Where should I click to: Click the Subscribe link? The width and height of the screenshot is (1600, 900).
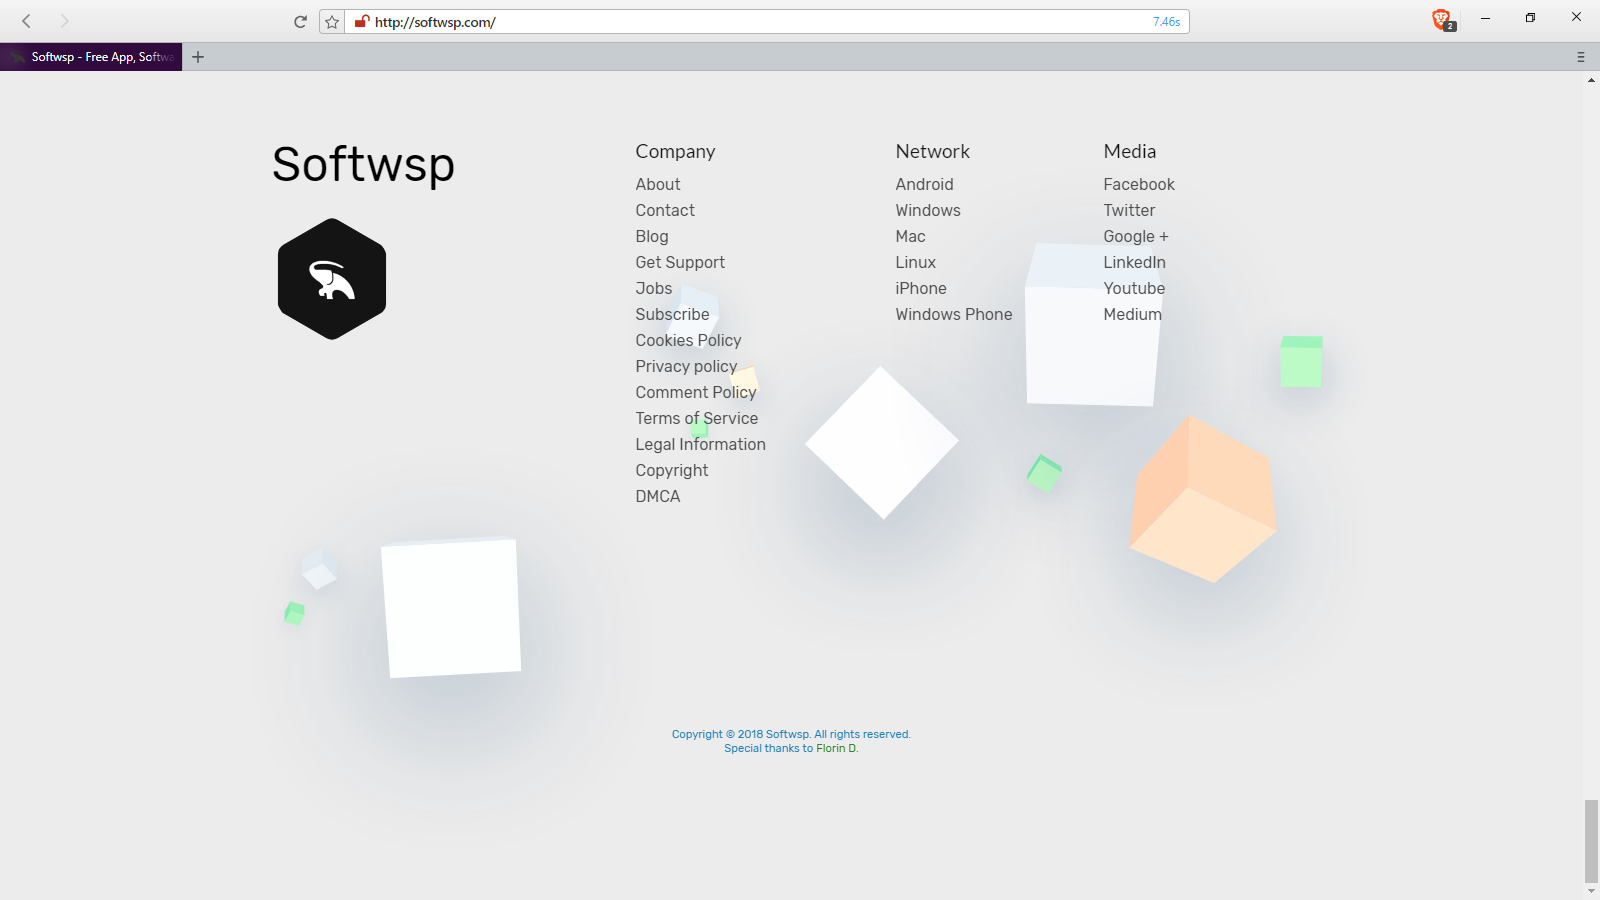click(x=672, y=314)
